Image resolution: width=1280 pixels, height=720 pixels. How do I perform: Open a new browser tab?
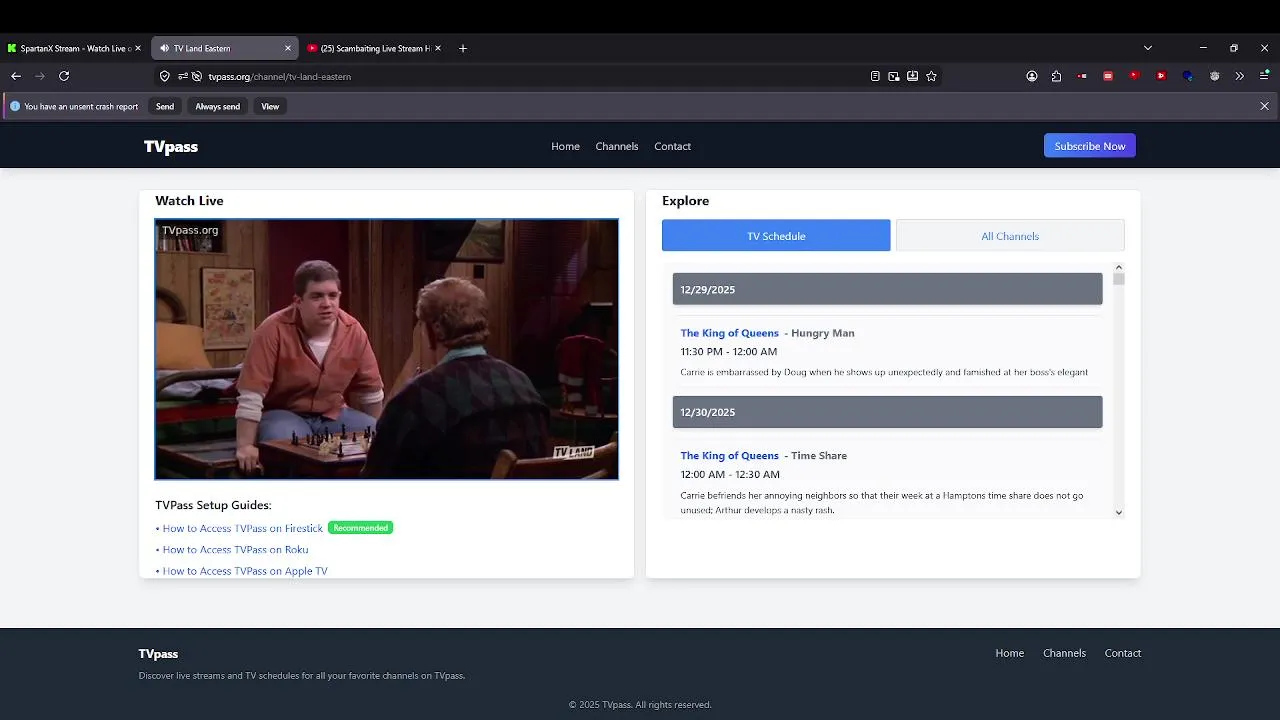(x=462, y=48)
